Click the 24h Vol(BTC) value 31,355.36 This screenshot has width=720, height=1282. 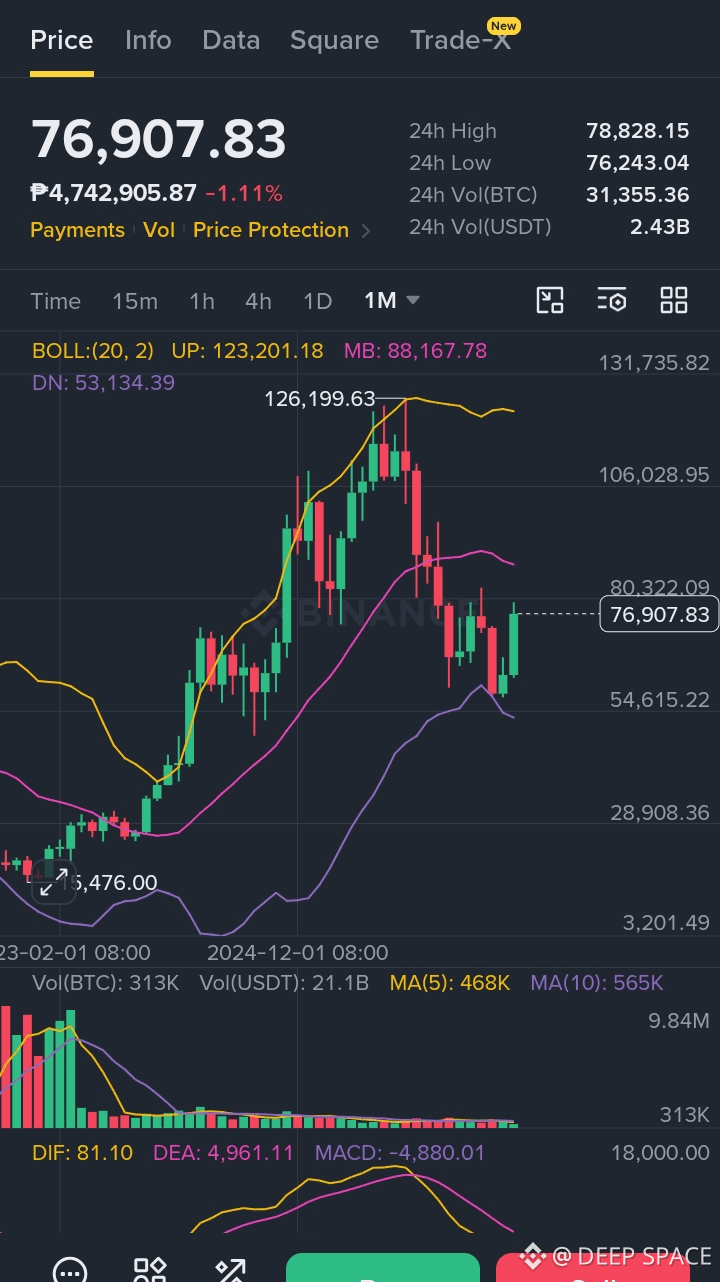(x=637, y=195)
